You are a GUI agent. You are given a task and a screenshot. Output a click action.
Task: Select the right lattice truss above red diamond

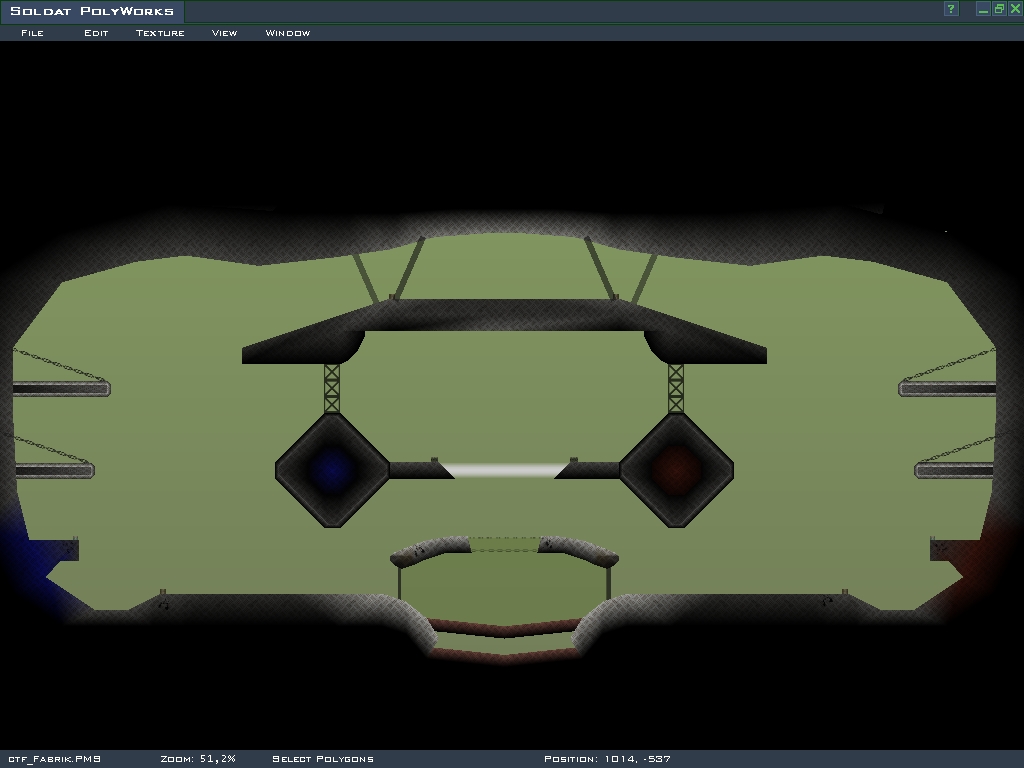pyautogui.click(x=676, y=388)
